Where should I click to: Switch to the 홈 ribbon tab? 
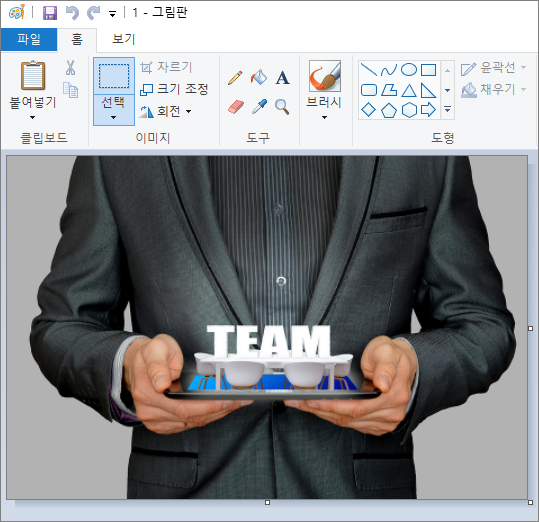[77, 40]
